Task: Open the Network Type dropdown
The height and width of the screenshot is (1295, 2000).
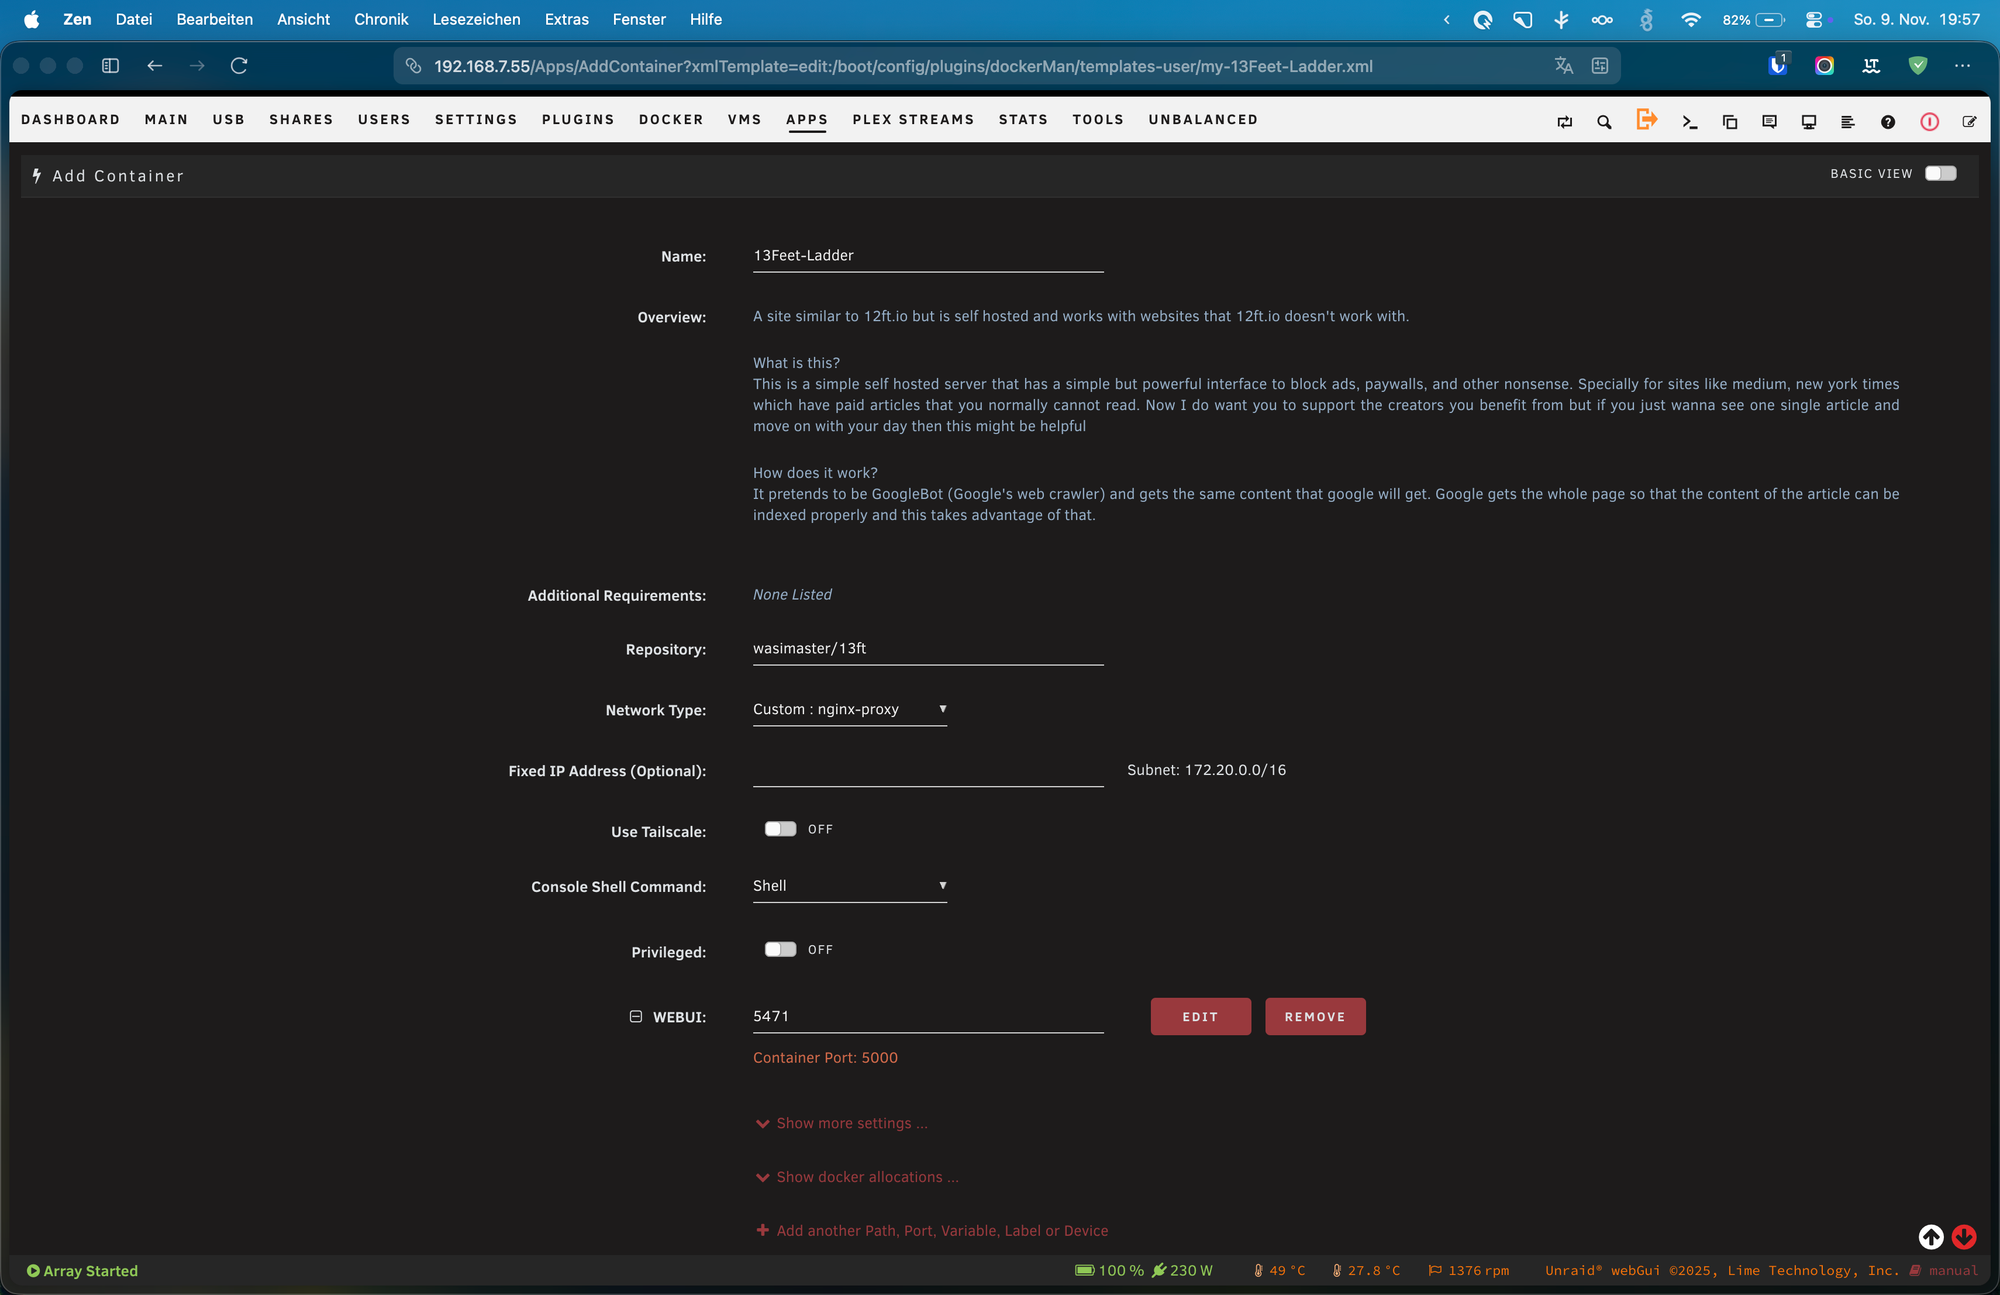Action: pos(849,709)
